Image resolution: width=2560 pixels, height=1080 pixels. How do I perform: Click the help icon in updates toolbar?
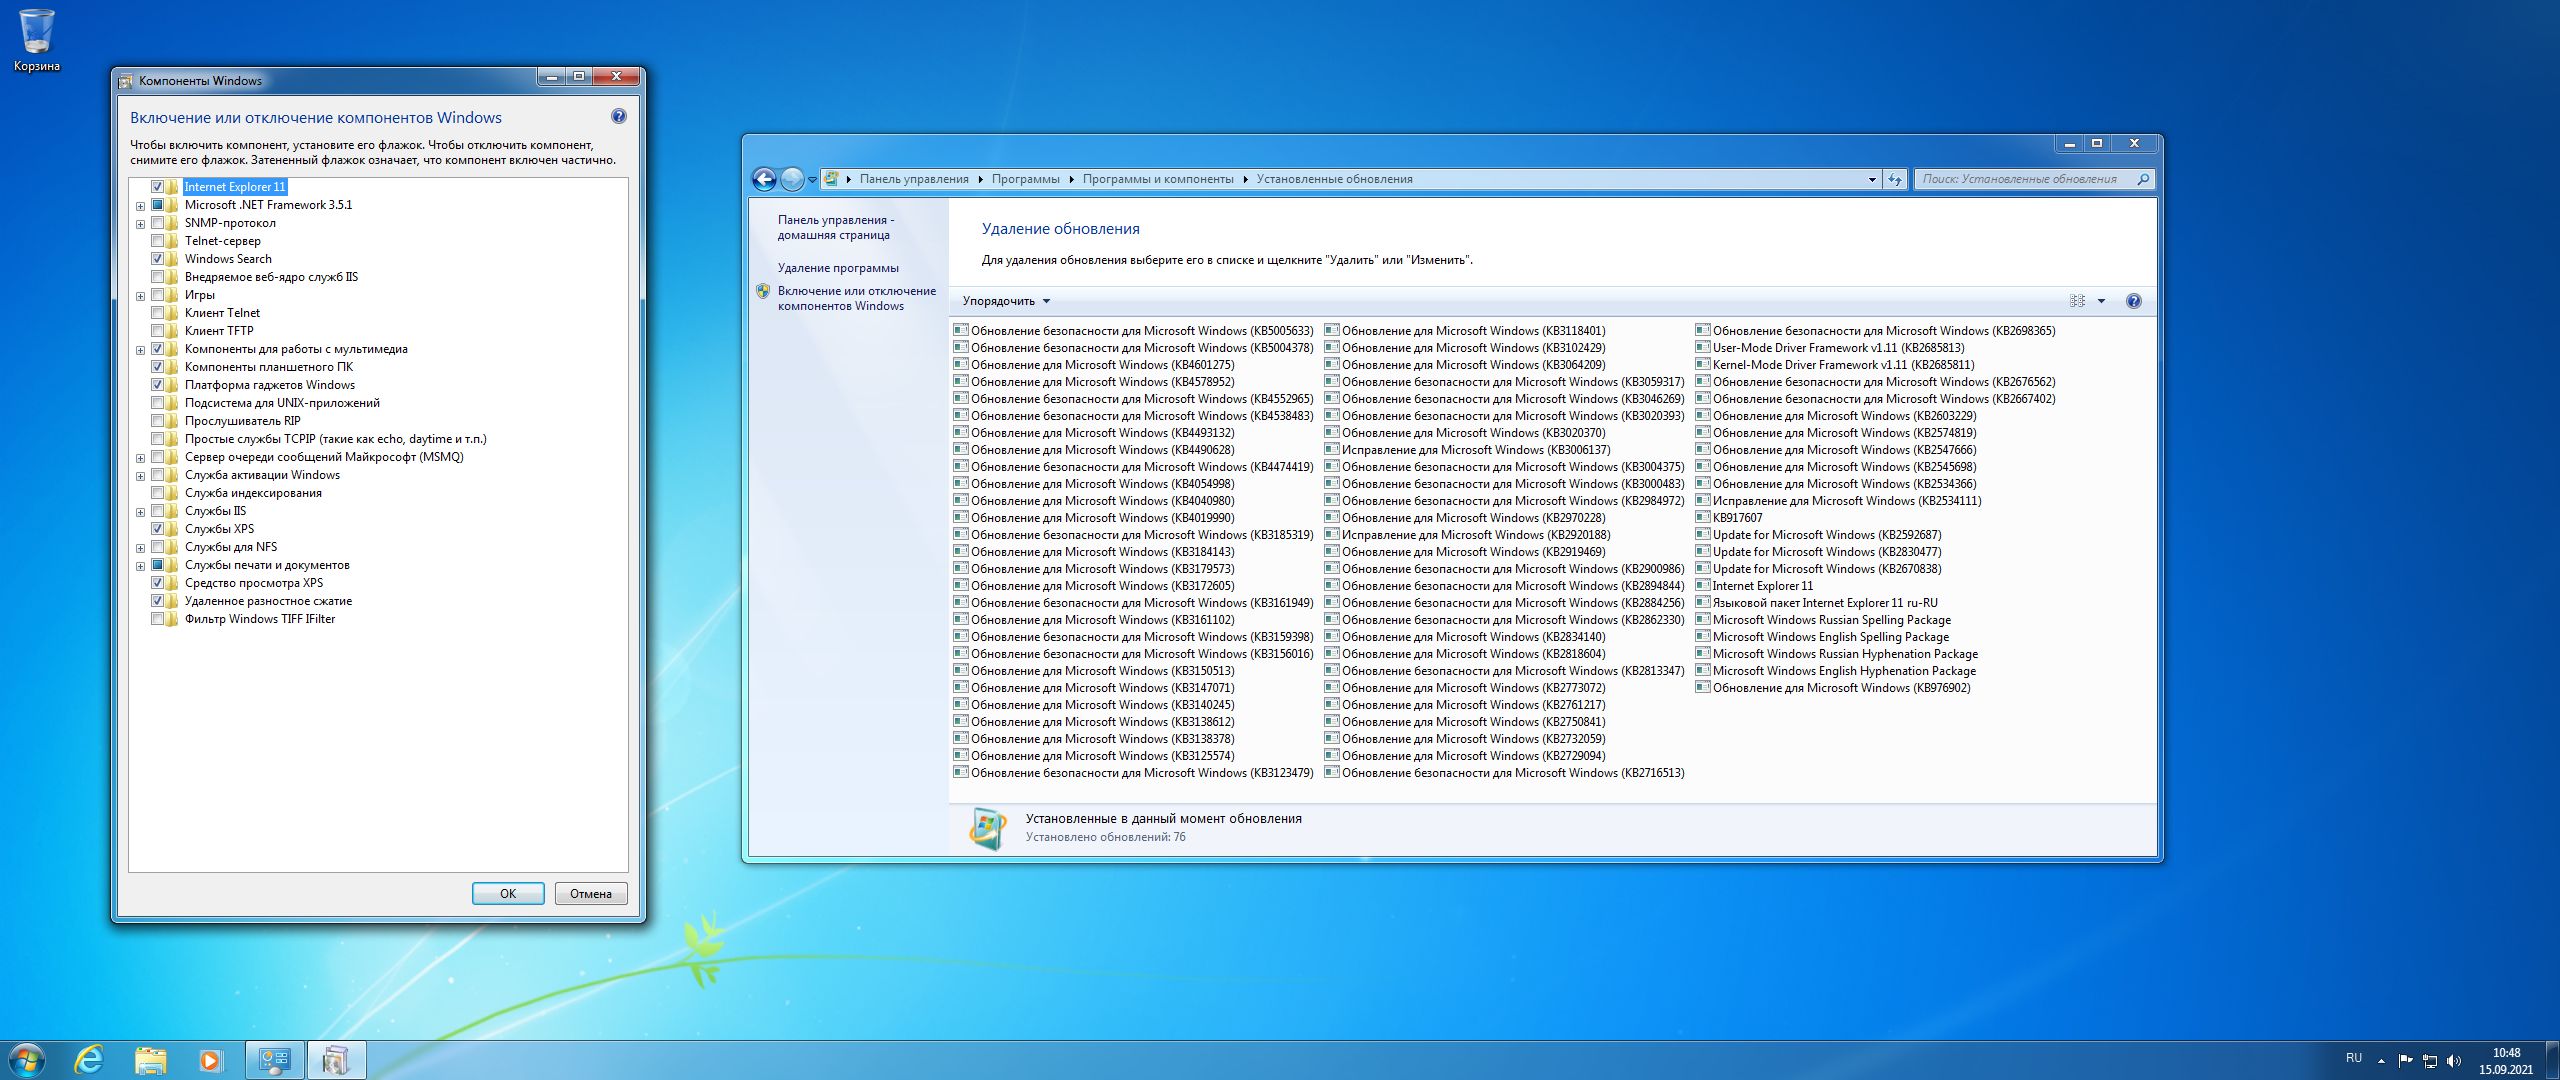[x=2133, y=301]
